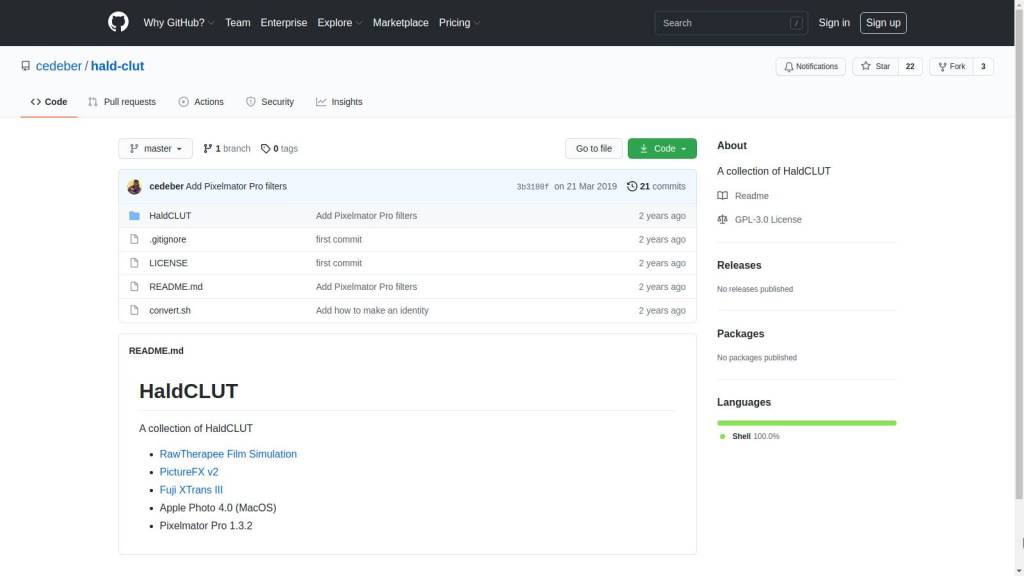Open the cedeber owner link
The height and width of the screenshot is (576, 1024).
click(x=59, y=66)
